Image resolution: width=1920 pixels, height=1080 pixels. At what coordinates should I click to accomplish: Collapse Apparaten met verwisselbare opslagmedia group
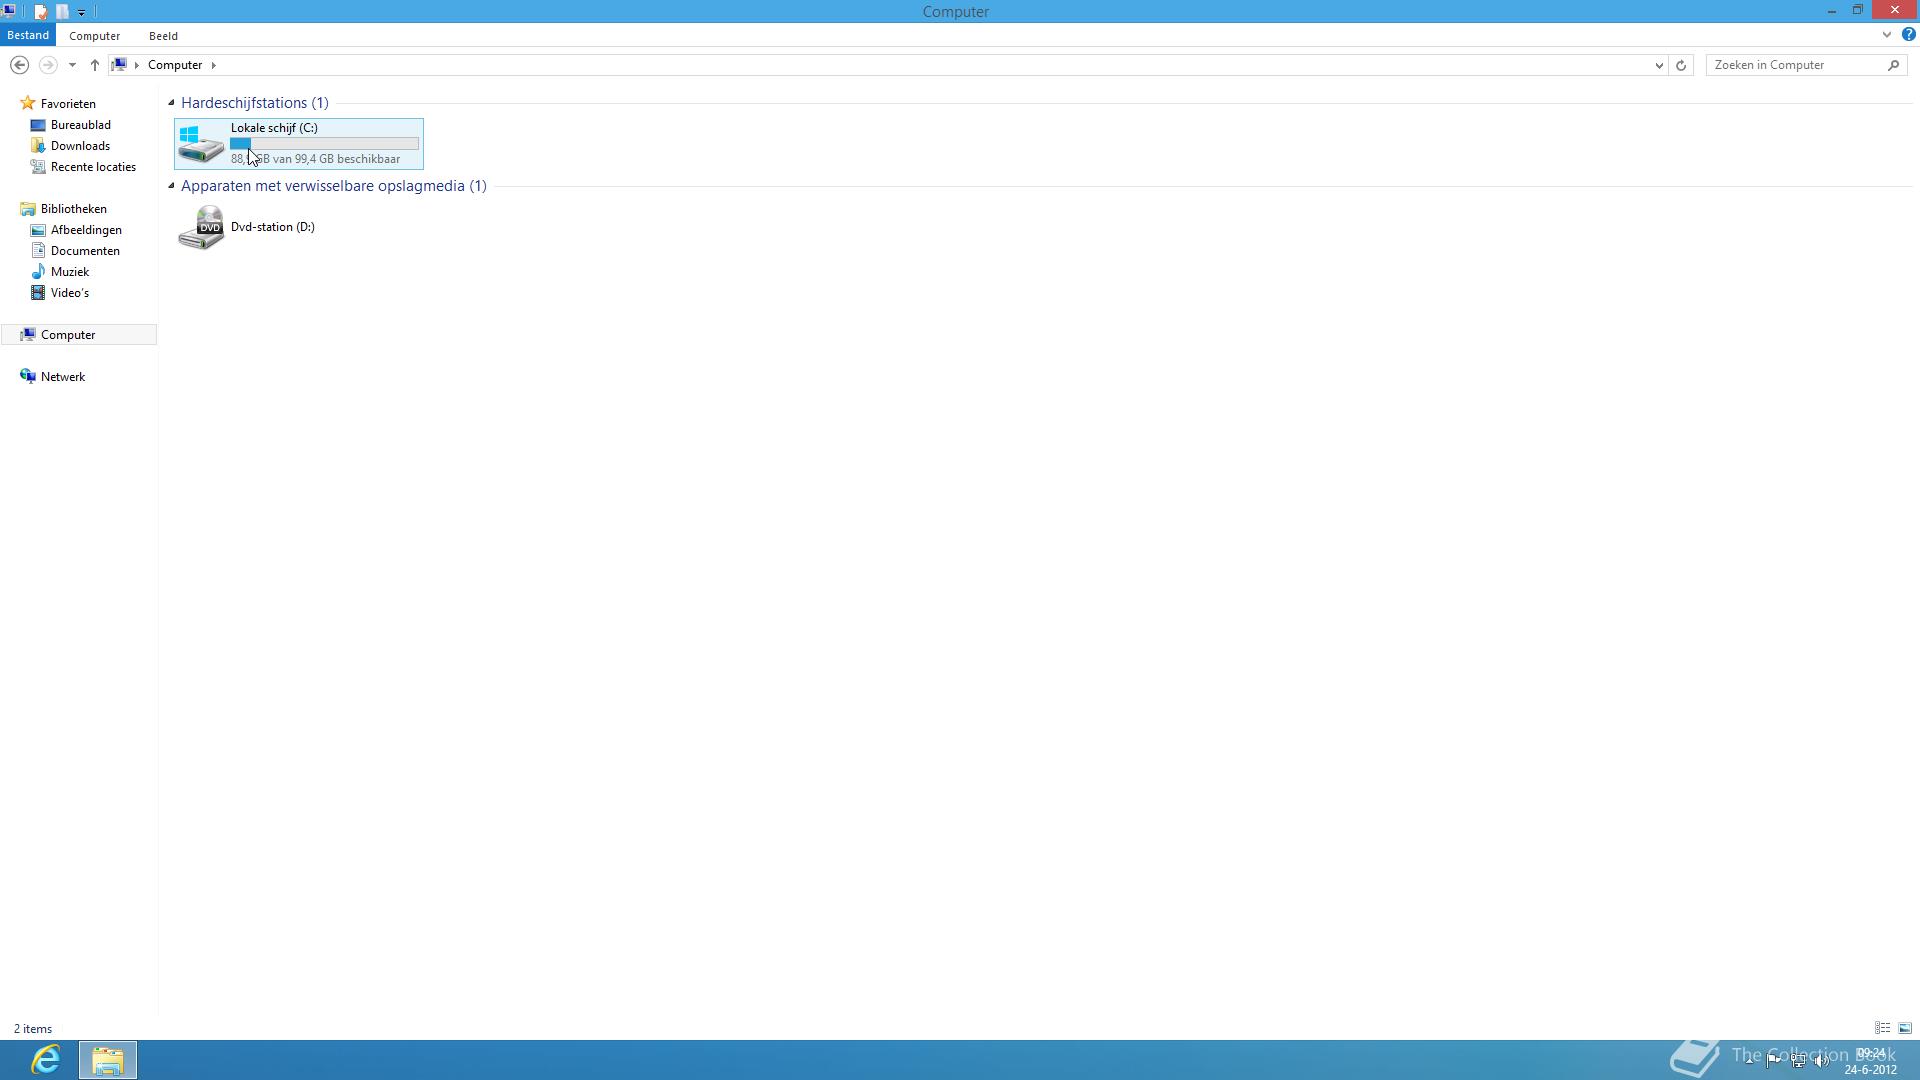171,185
